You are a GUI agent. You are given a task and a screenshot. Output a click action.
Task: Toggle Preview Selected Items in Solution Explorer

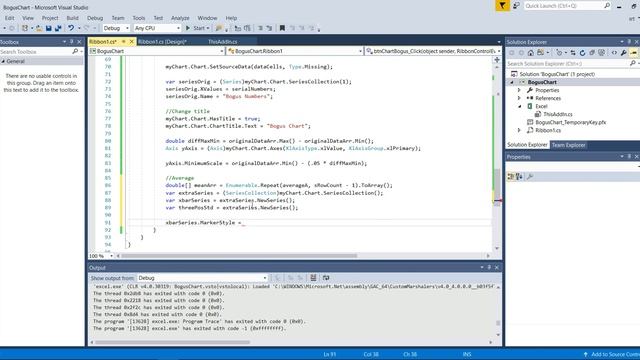click(x=633, y=53)
